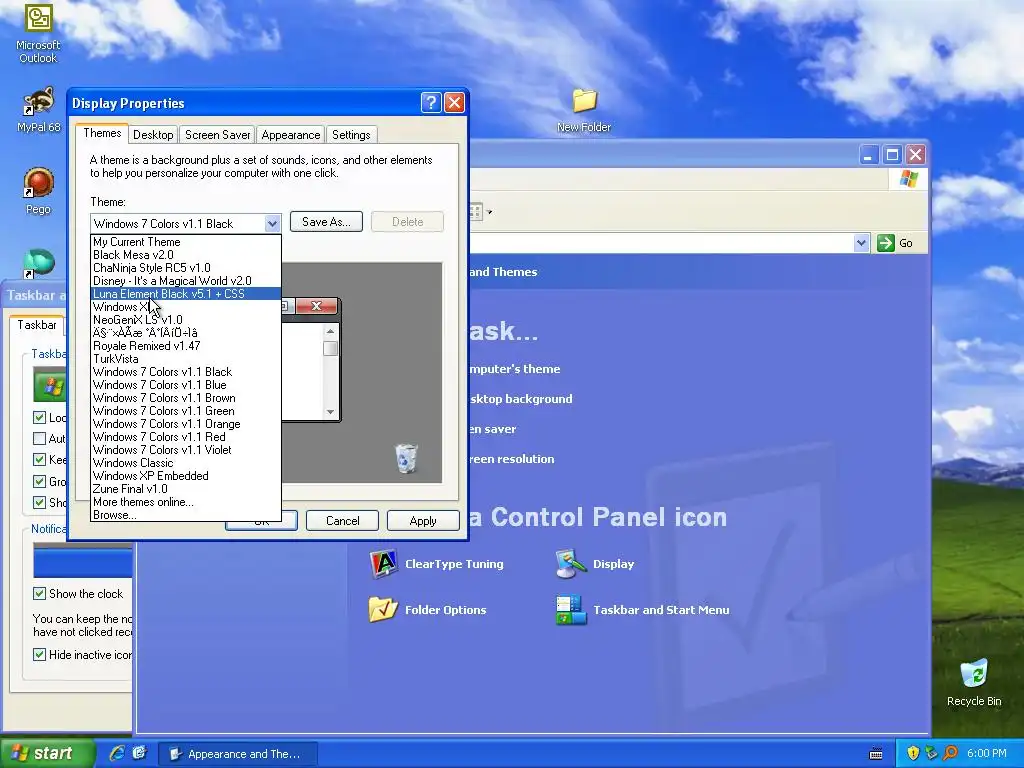Viewport: 1024px width, 768px height.
Task: Click the security shield tray icon
Action: [x=913, y=753]
